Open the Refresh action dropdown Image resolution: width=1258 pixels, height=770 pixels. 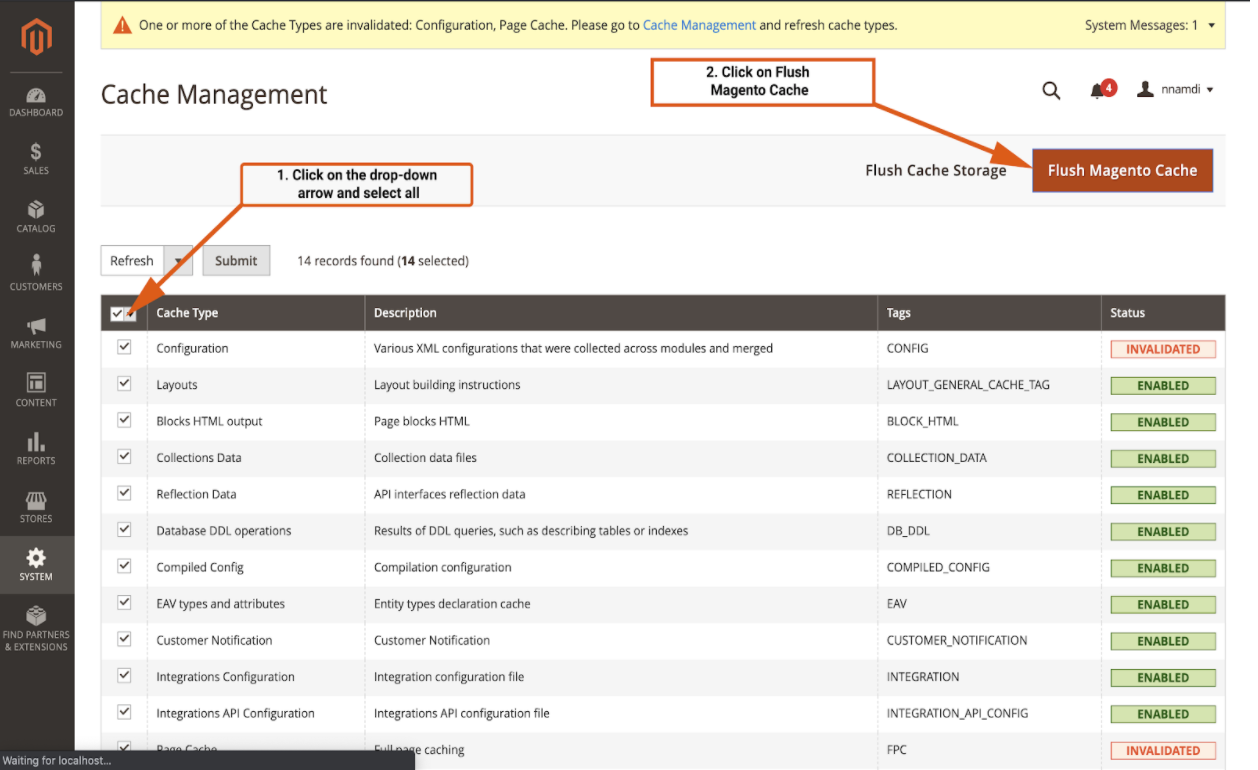[x=178, y=261]
